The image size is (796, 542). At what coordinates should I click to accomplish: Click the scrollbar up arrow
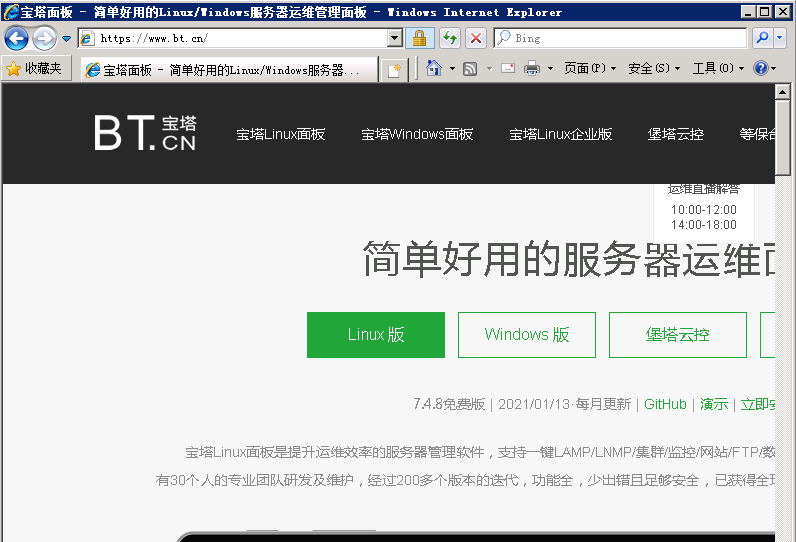782,92
